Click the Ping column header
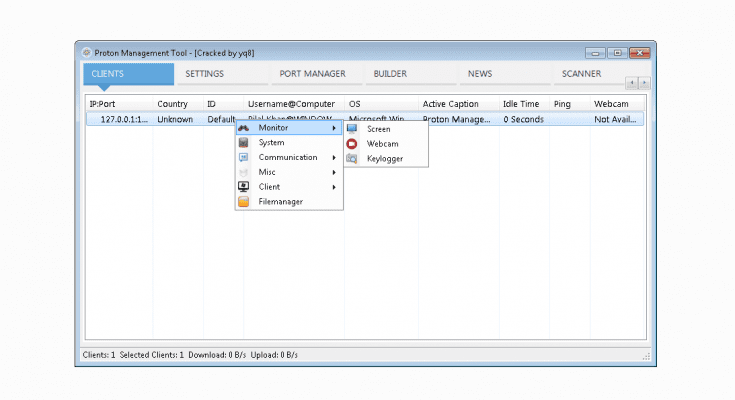 pos(562,104)
